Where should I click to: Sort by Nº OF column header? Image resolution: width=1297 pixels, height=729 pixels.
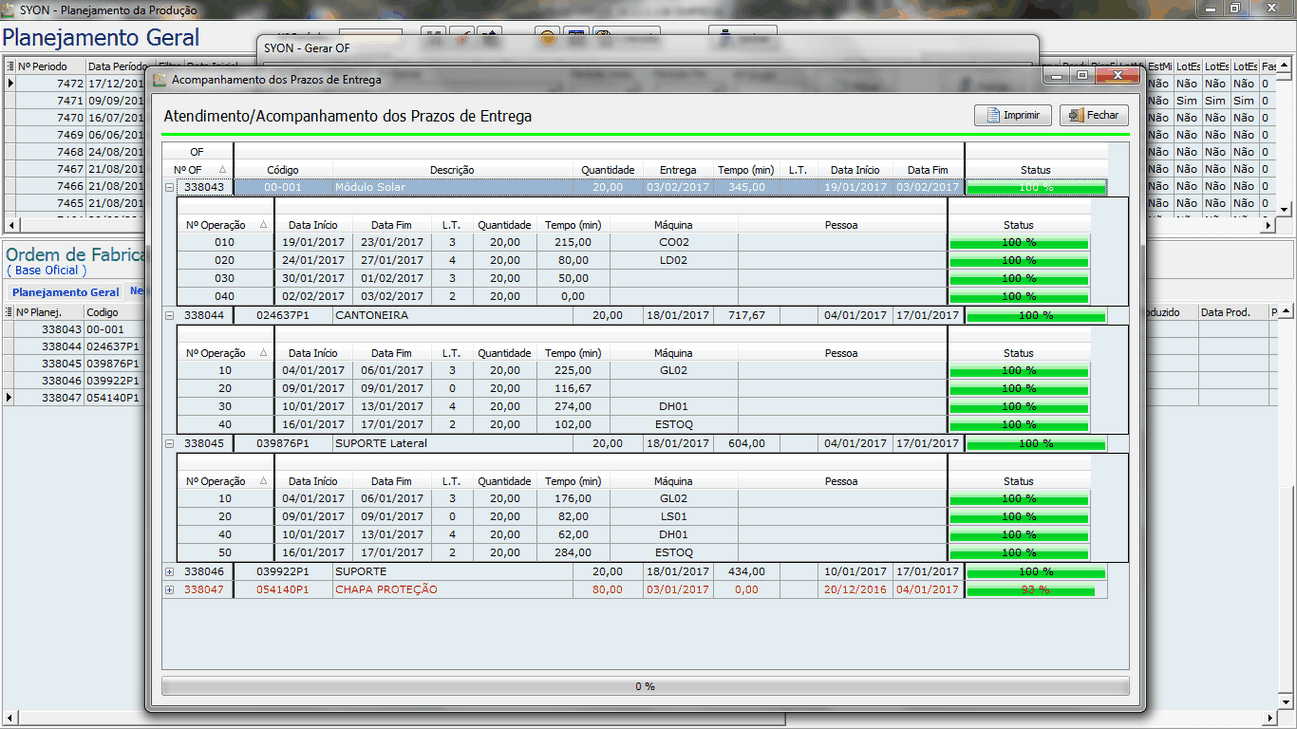point(197,170)
